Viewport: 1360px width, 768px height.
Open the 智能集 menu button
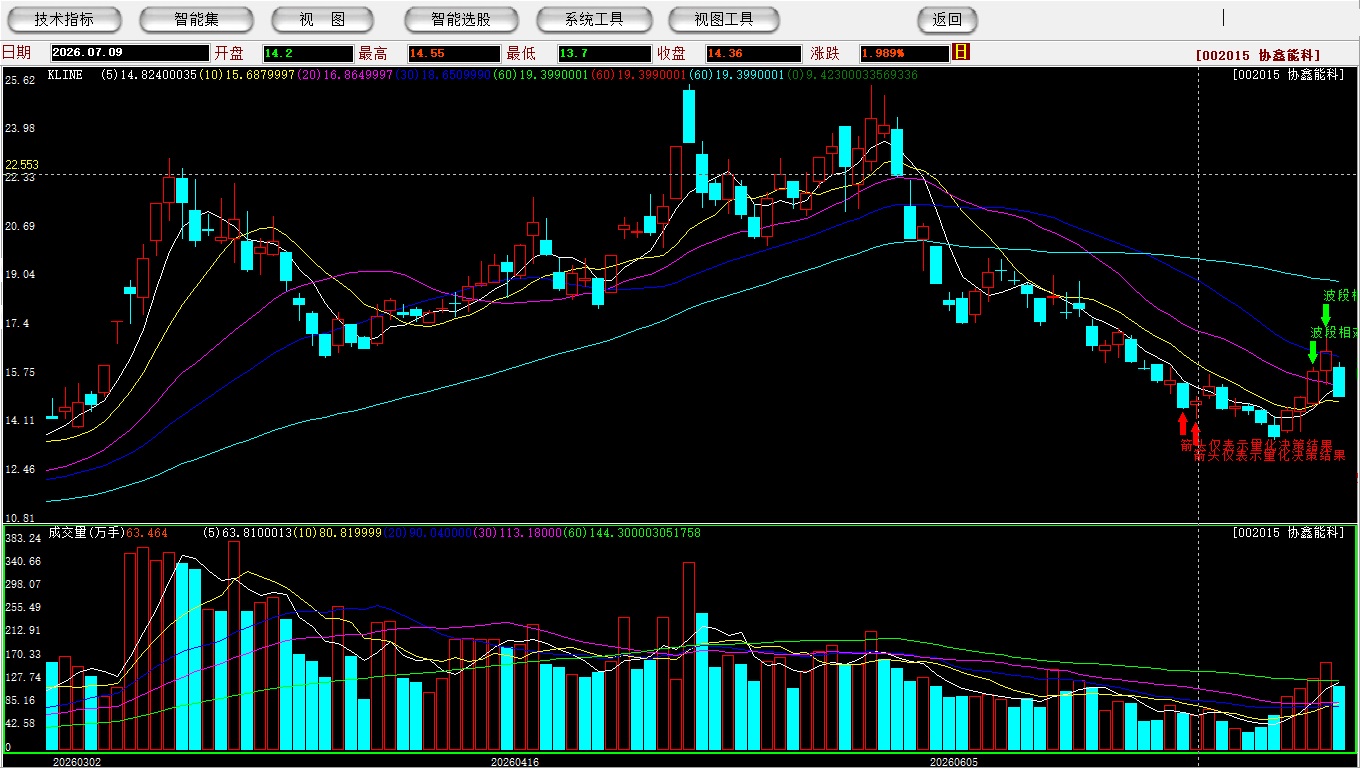196,19
